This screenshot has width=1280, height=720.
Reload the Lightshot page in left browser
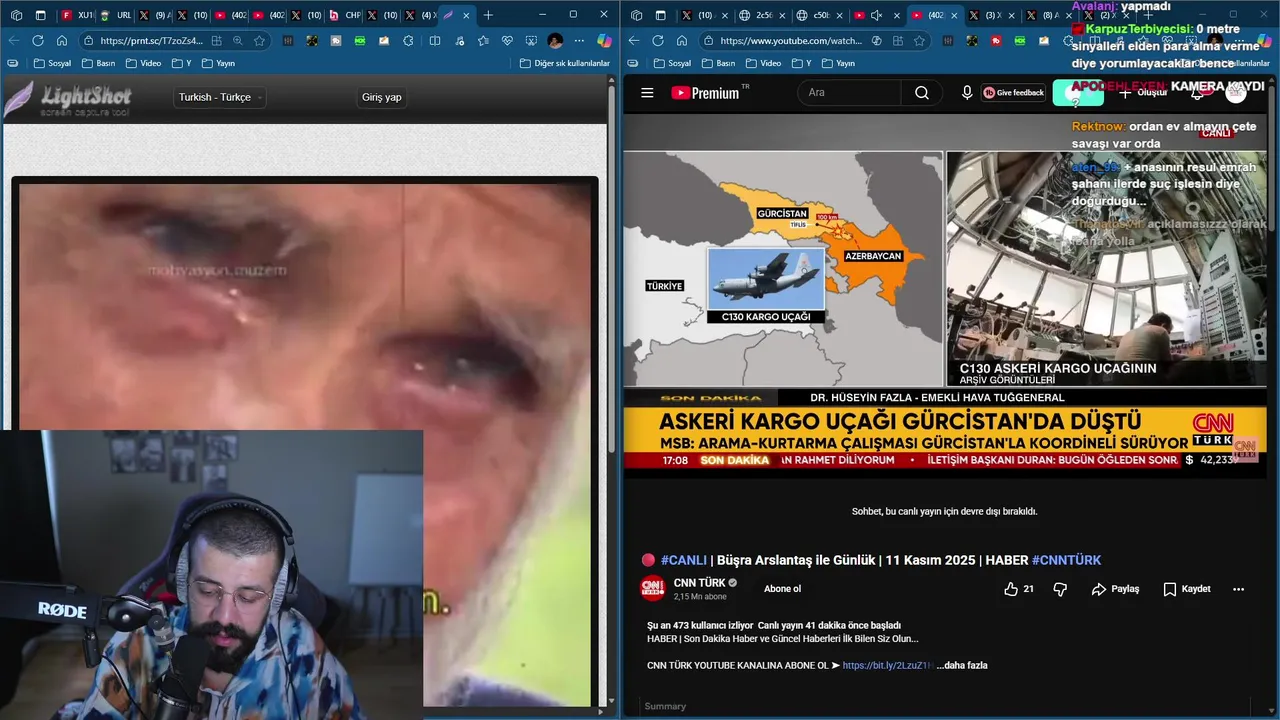coord(38,41)
